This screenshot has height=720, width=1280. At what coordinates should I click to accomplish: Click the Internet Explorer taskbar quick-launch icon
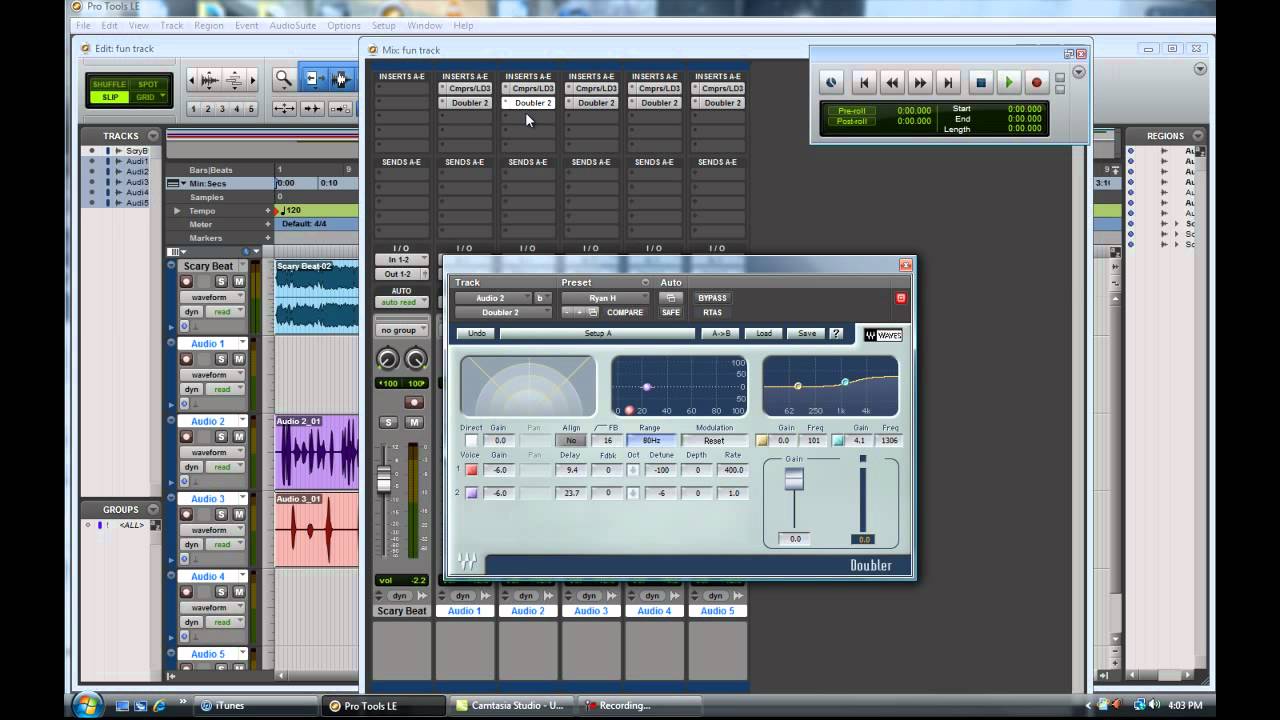159,705
